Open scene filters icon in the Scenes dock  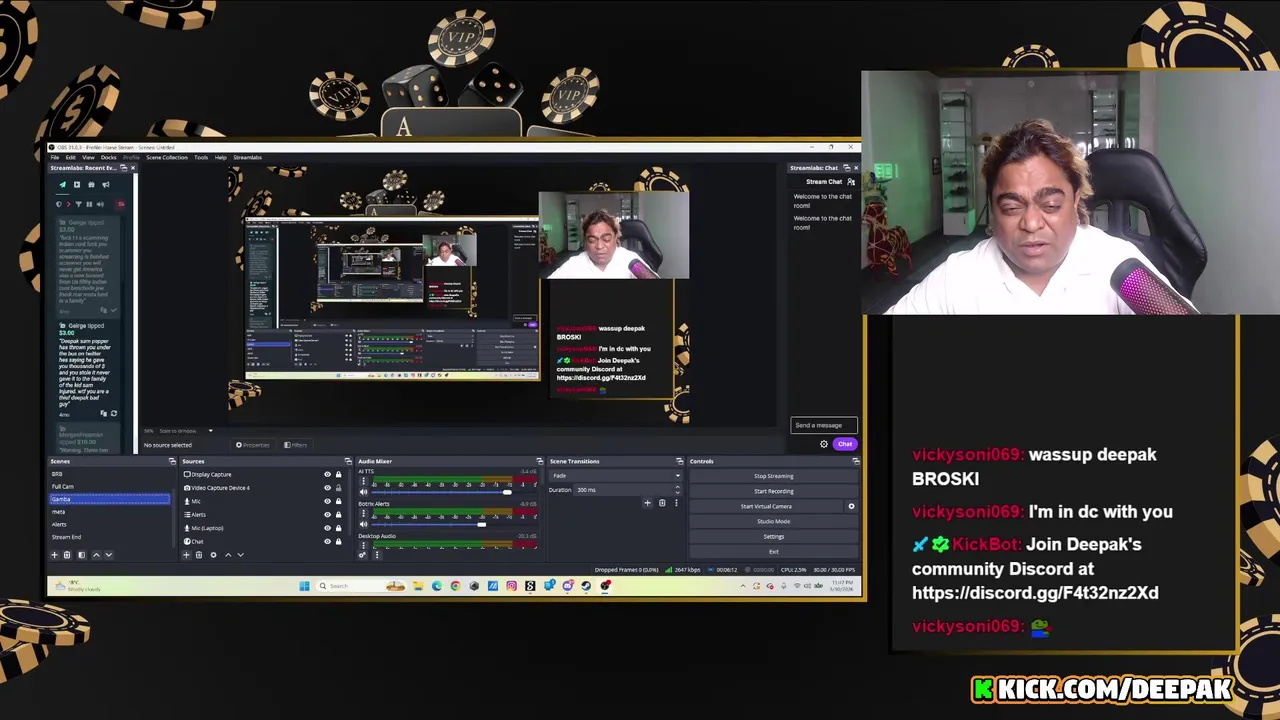click(81, 555)
